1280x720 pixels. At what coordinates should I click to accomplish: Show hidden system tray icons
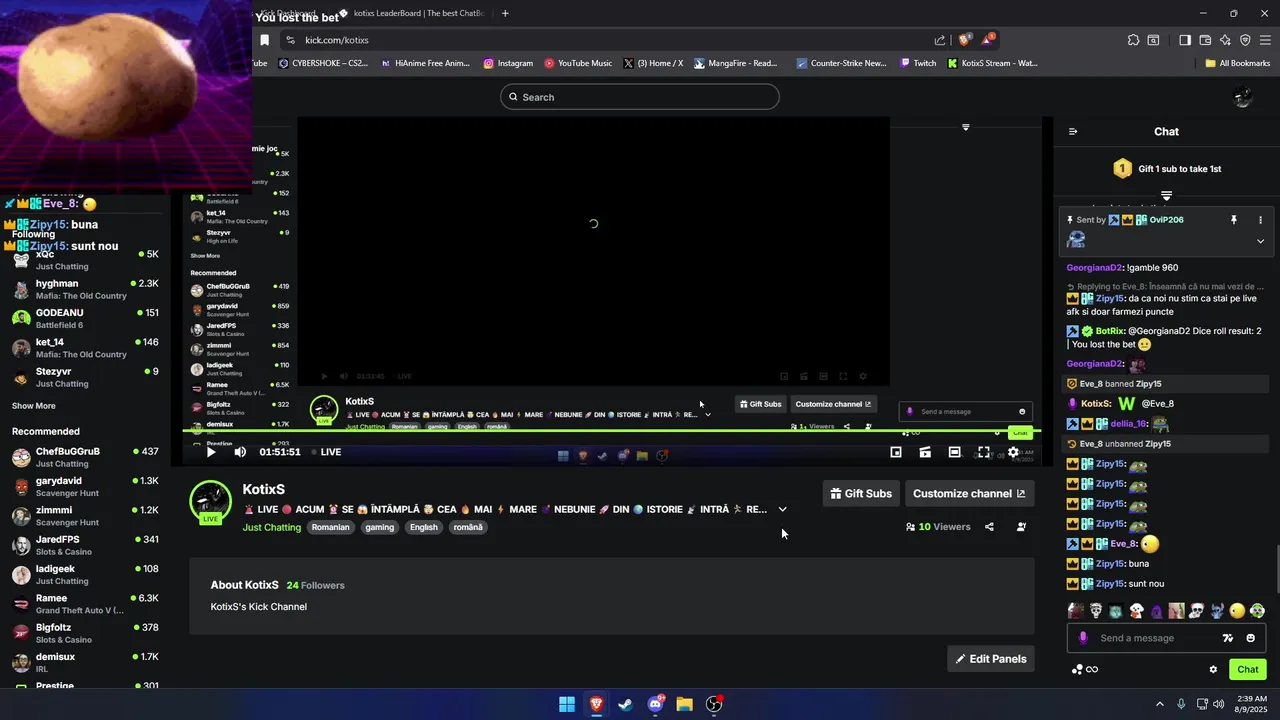(x=1160, y=704)
